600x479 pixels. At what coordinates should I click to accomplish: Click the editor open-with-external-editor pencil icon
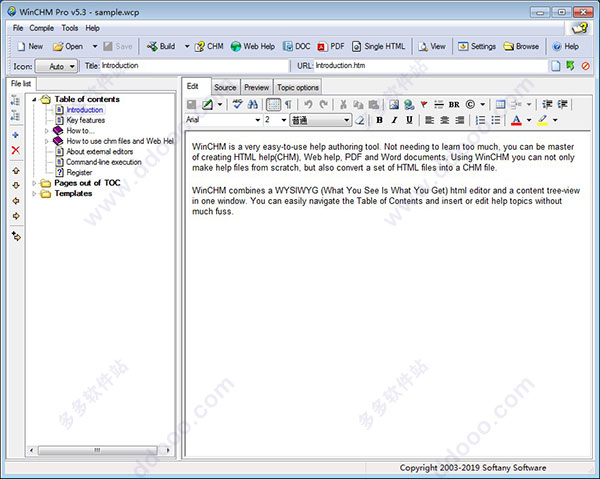pyautogui.click(x=207, y=104)
